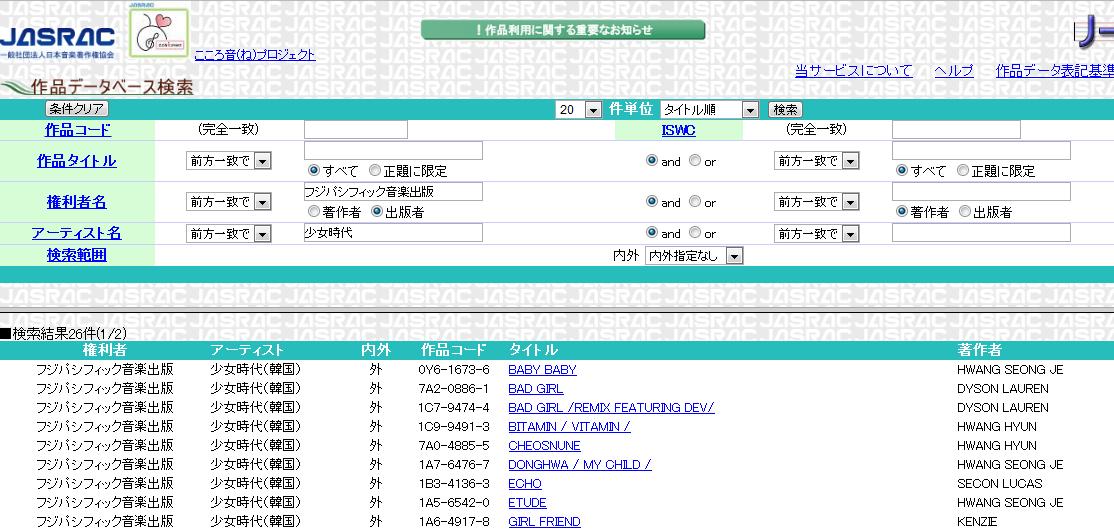Click the JASRAC logo

coord(58,41)
